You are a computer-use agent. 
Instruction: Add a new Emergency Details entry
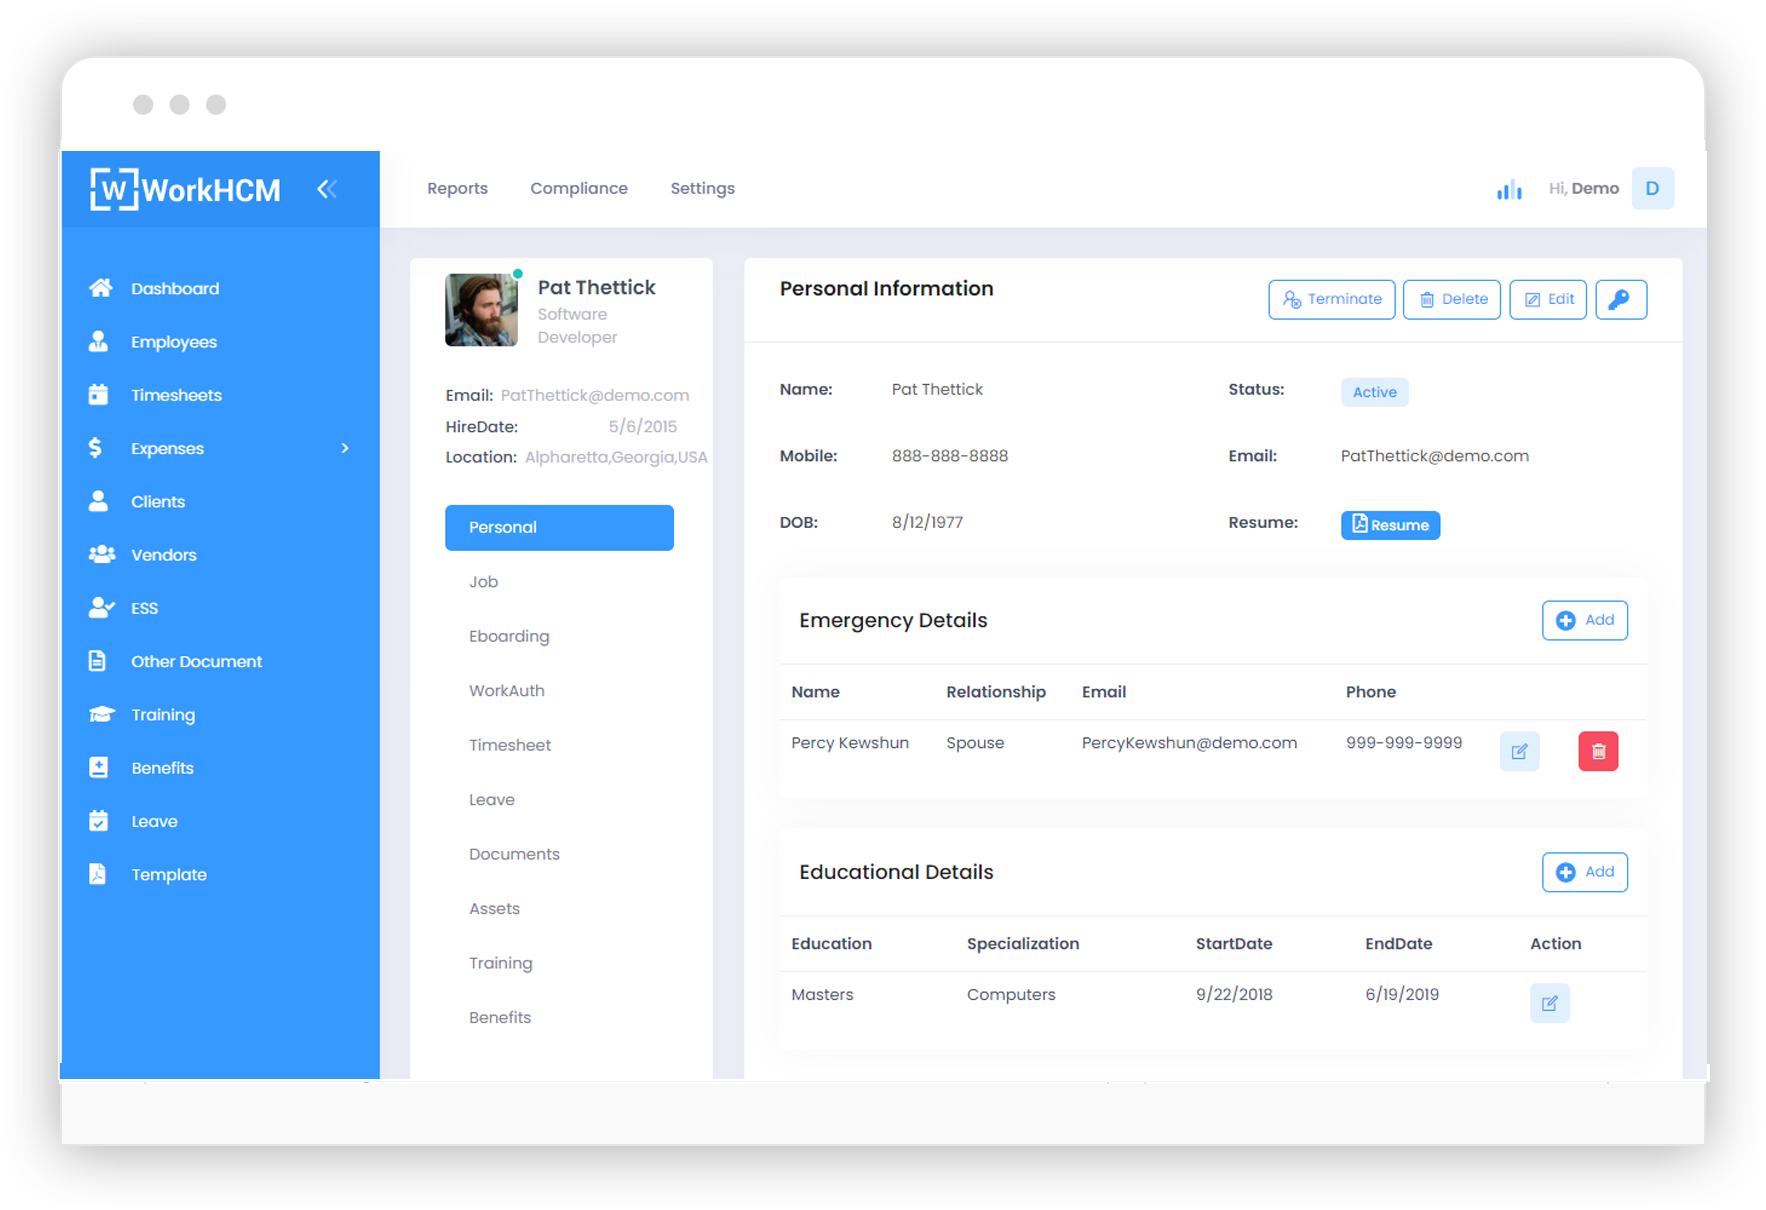click(x=1584, y=620)
